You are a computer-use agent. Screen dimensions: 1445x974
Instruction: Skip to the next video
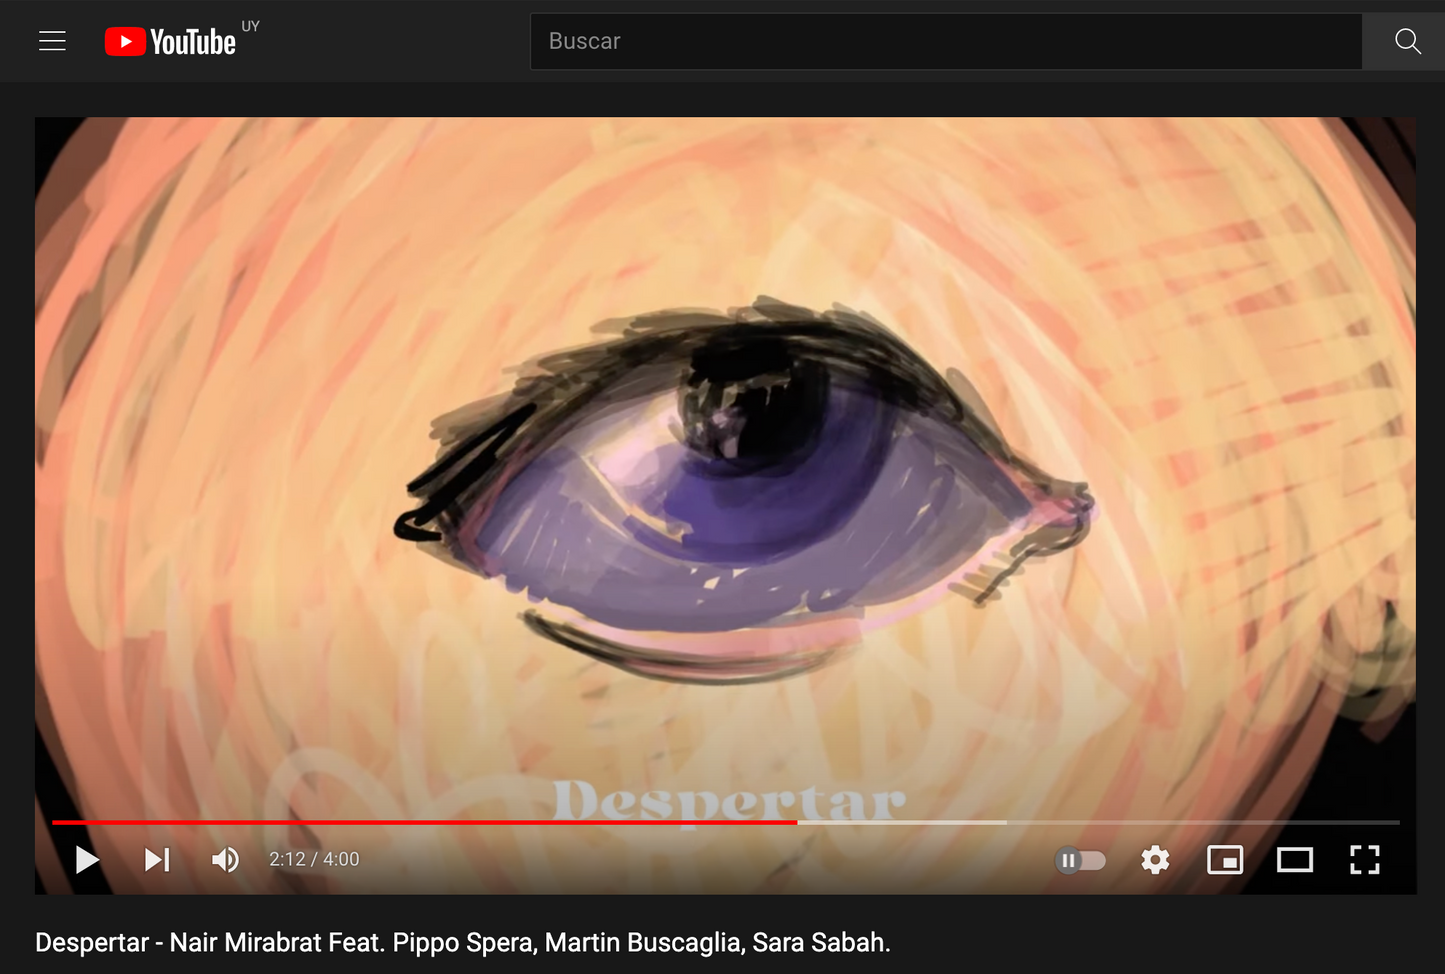coord(157,860)
